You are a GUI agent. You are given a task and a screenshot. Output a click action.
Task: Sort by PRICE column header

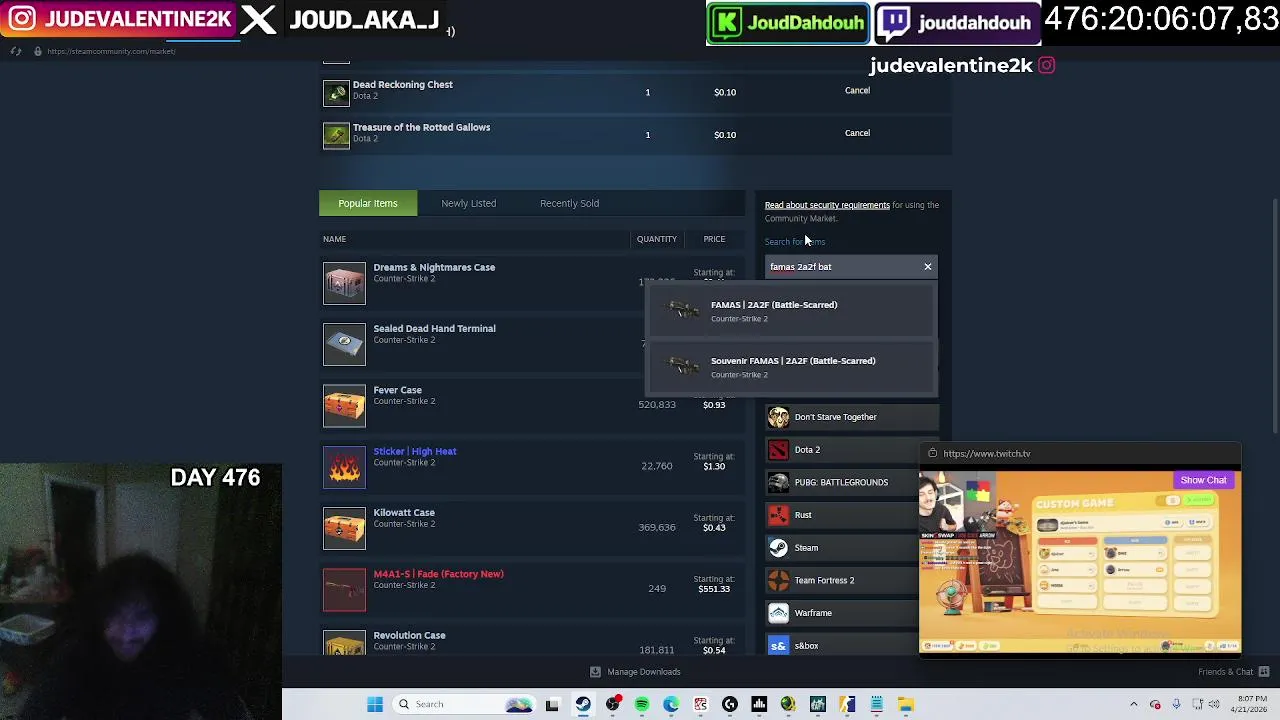714,239
